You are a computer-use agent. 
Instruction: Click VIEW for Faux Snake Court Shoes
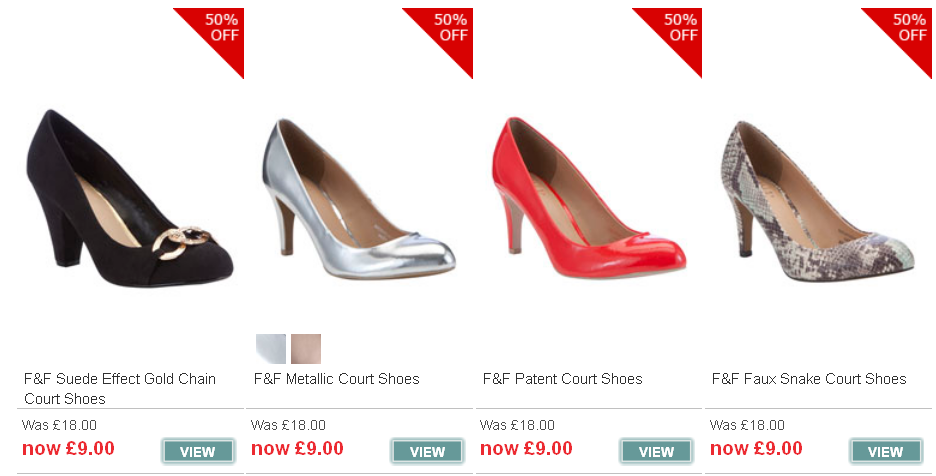(x=886, y=452)
